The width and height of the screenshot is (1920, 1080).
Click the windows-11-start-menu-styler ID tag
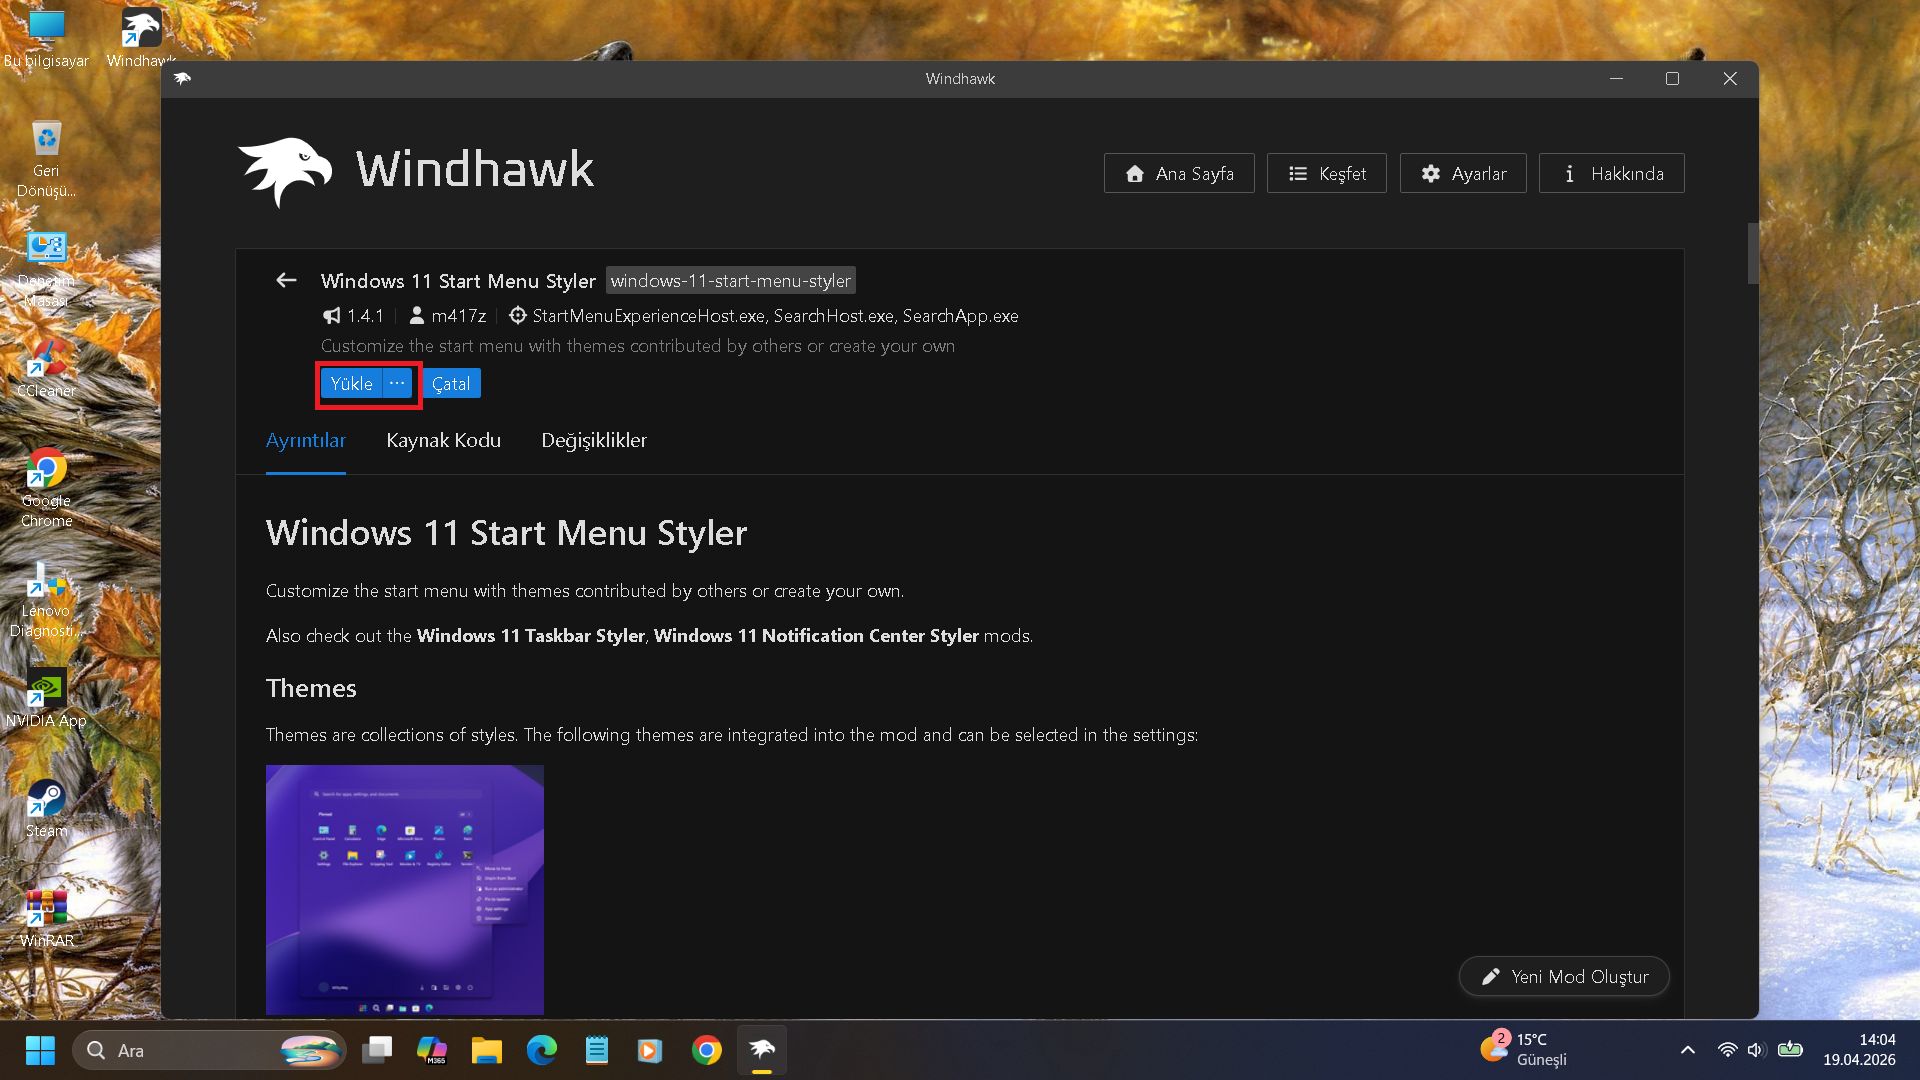tap(731, 281)
